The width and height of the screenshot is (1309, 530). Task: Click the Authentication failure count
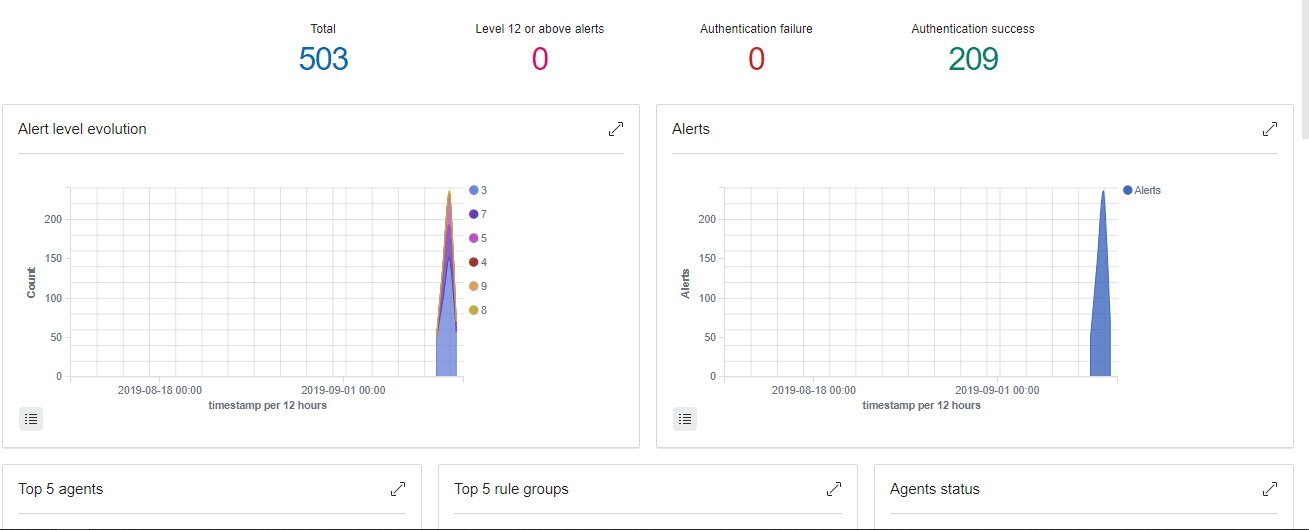[x=756, y=60]
